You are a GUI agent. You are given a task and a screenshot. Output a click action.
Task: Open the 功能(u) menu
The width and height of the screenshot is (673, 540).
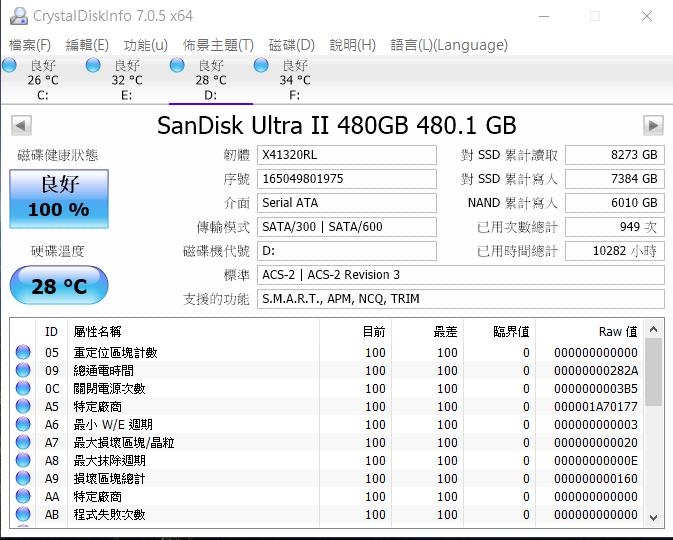146,45
